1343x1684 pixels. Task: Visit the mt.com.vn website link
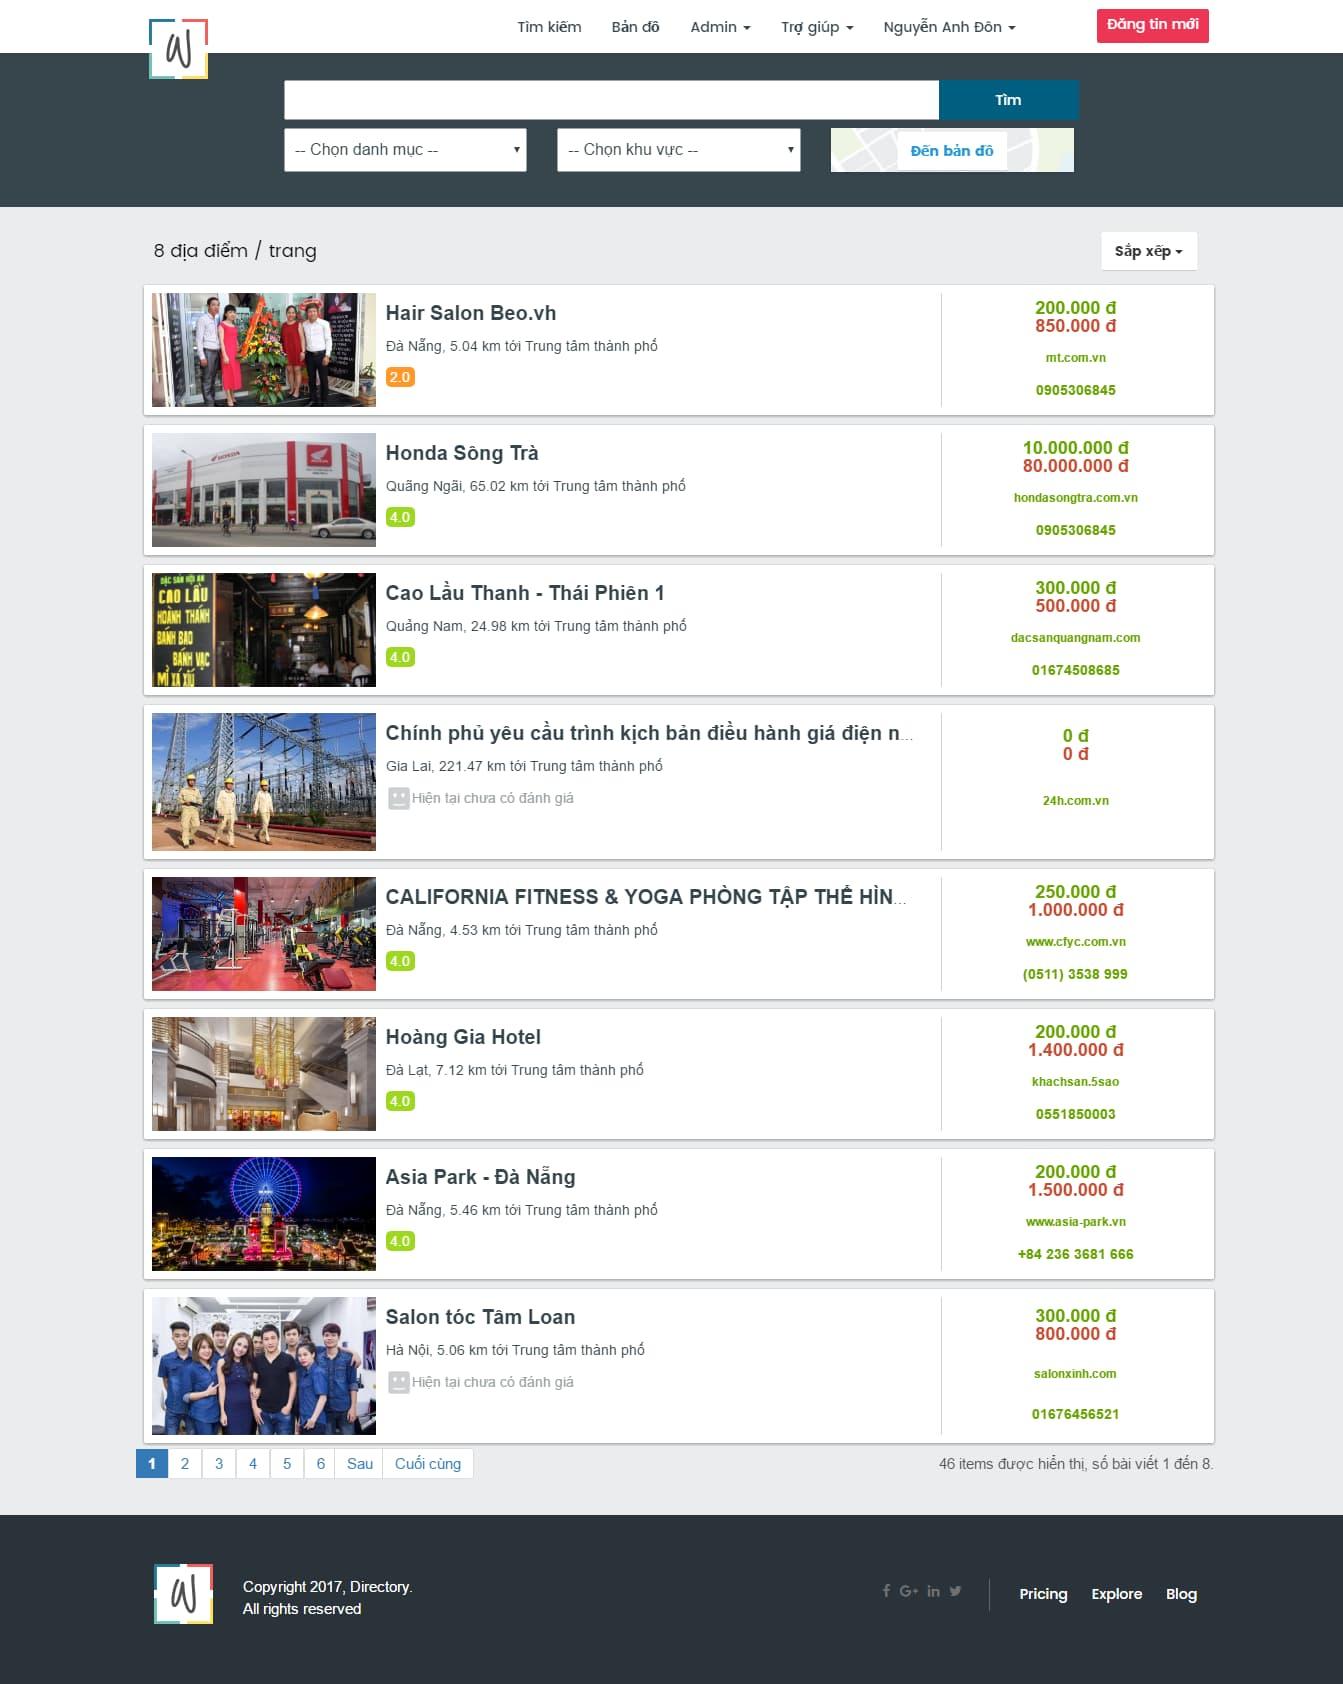coord(1076,358)
